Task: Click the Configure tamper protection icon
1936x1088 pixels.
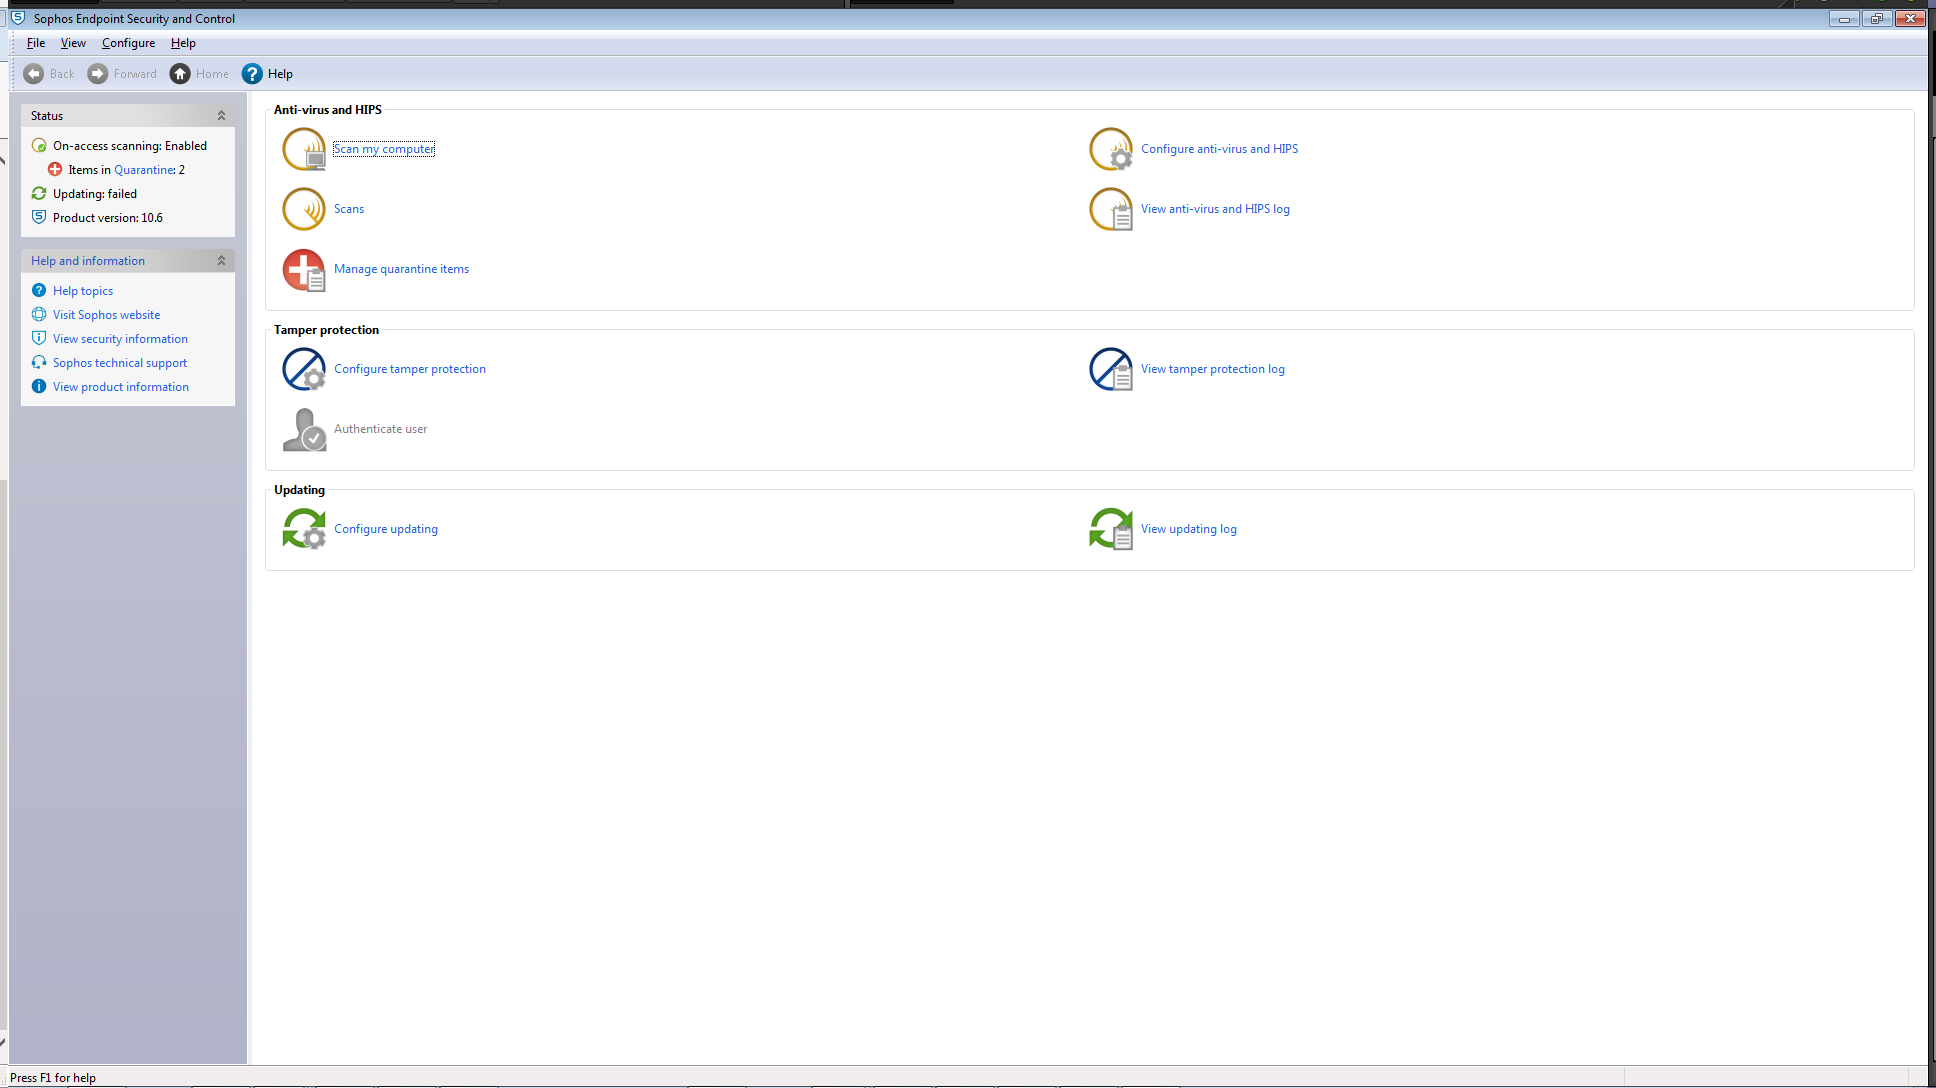Action: [x=304, y=369]
